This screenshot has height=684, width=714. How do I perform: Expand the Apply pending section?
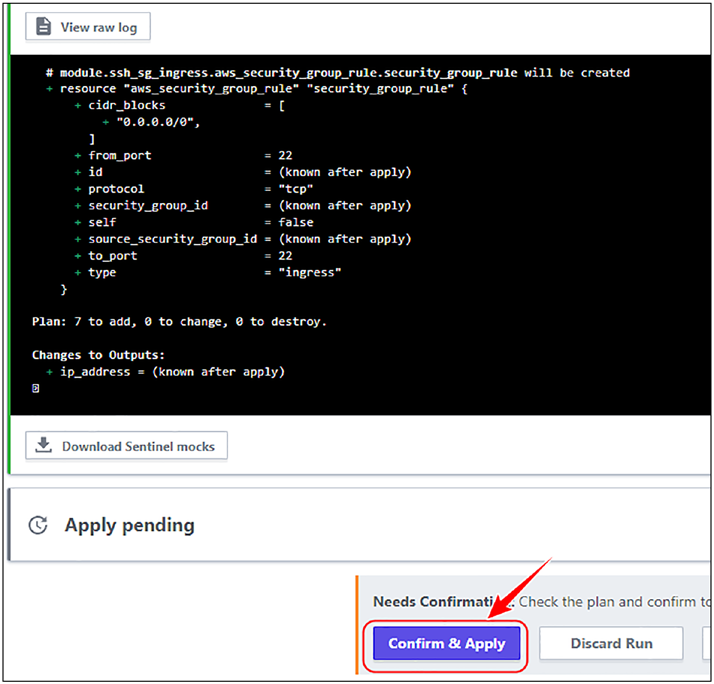pyautogui.click(x=359, y=525)
